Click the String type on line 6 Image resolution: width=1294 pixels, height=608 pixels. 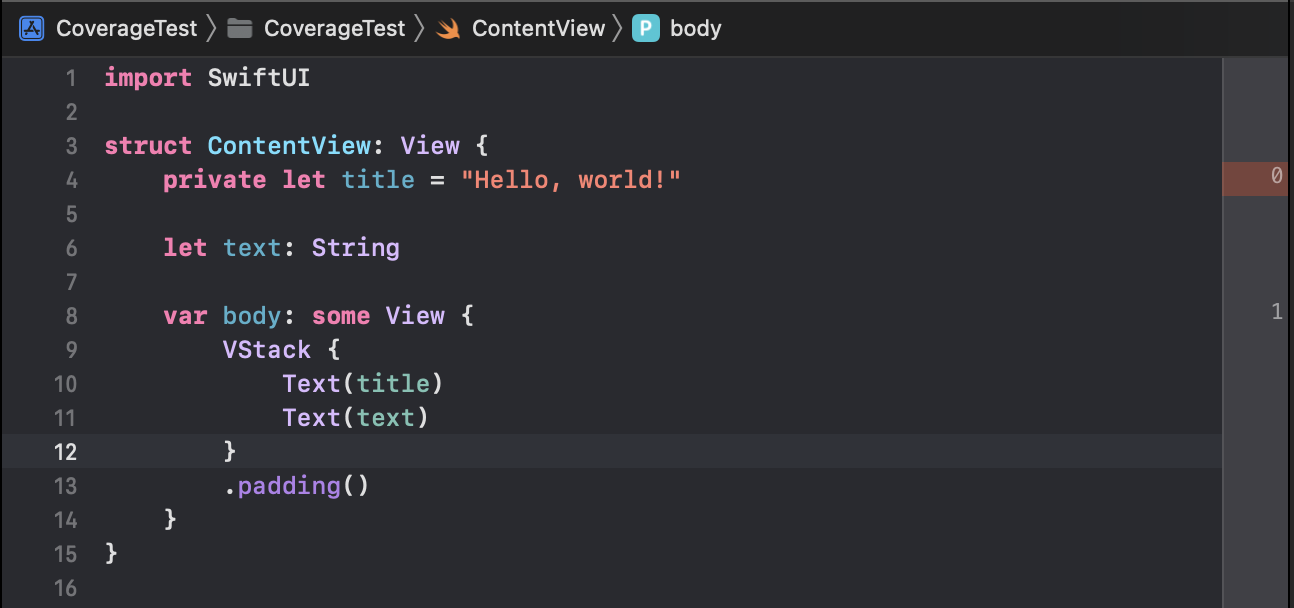point(355,248)
